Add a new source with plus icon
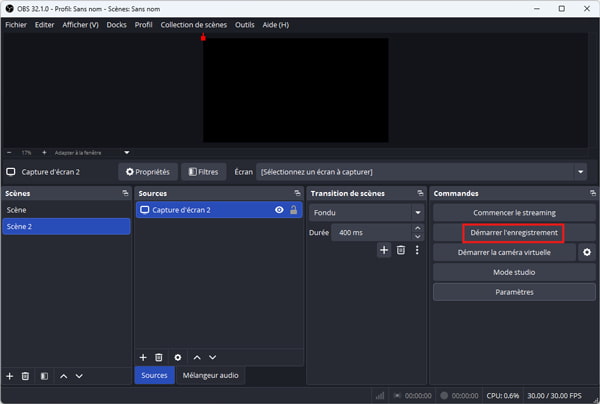The width and height of the screenshot is (600, 404). 143,356
